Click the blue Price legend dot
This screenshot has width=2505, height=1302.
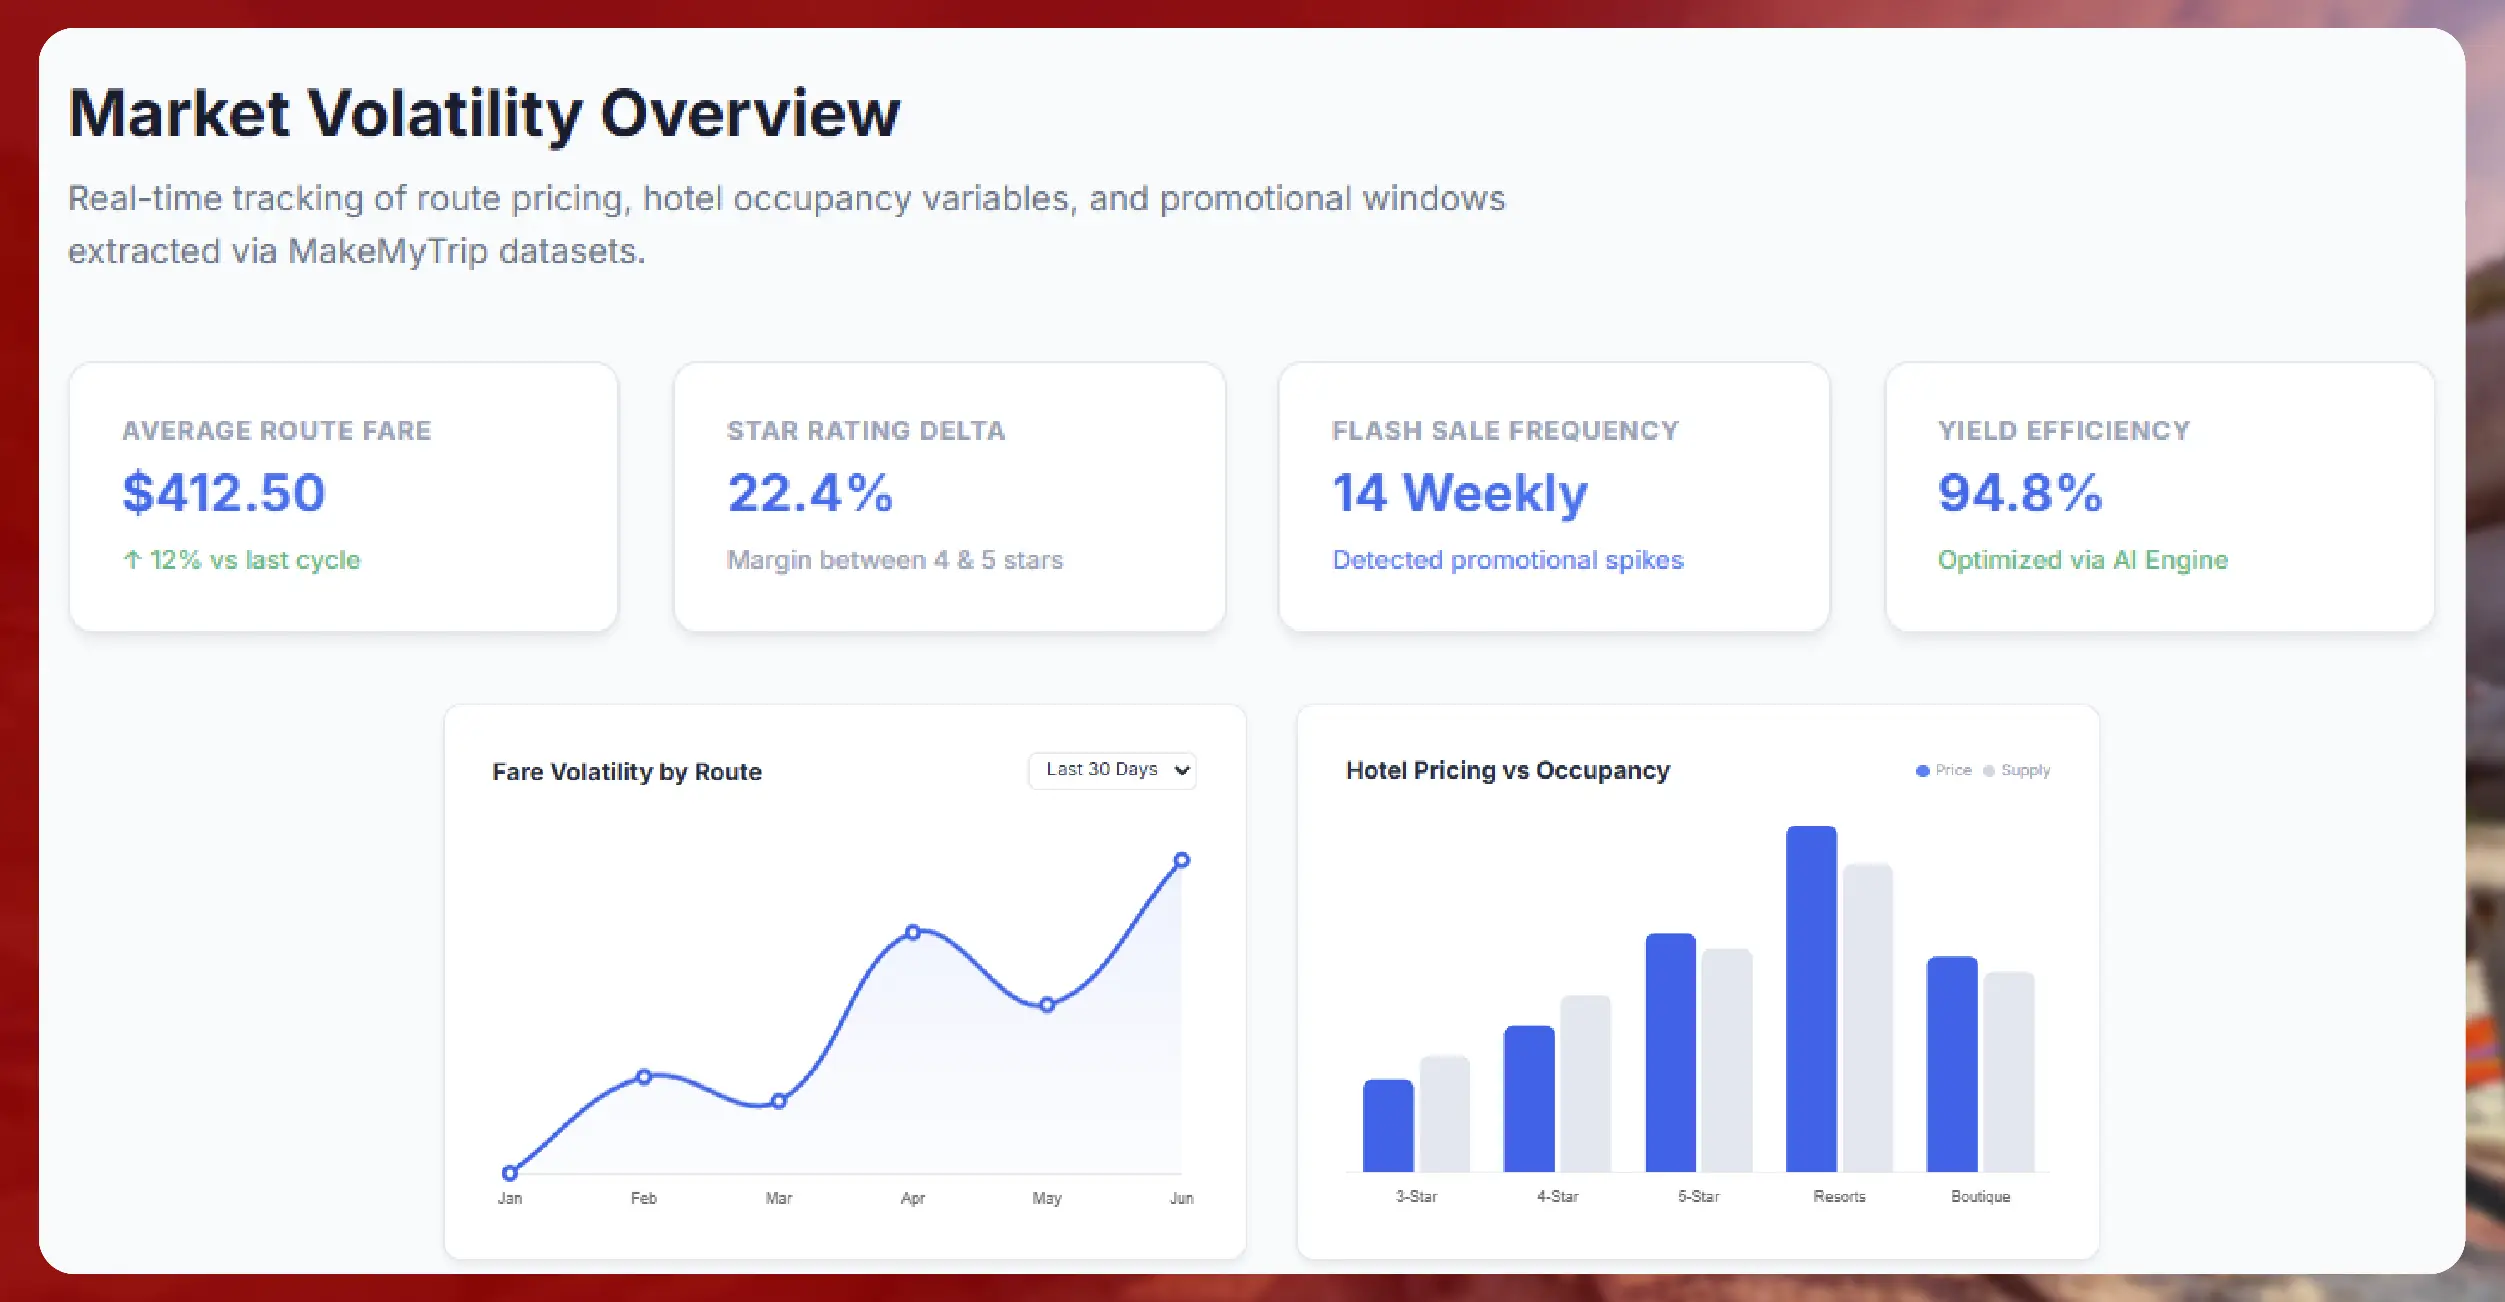(1921, 770)
